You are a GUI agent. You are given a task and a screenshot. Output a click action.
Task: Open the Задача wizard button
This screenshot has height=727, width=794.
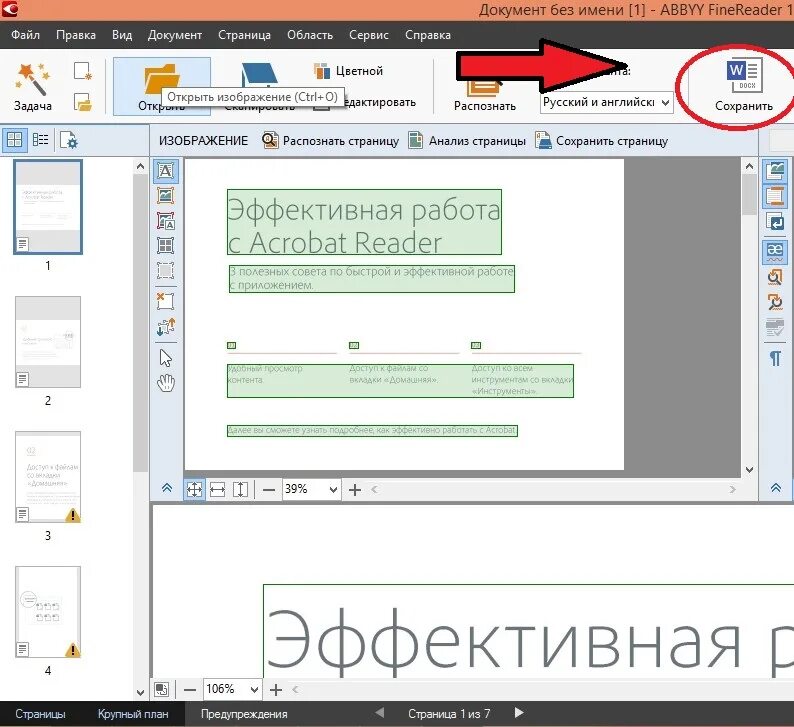tap(32, 87)
